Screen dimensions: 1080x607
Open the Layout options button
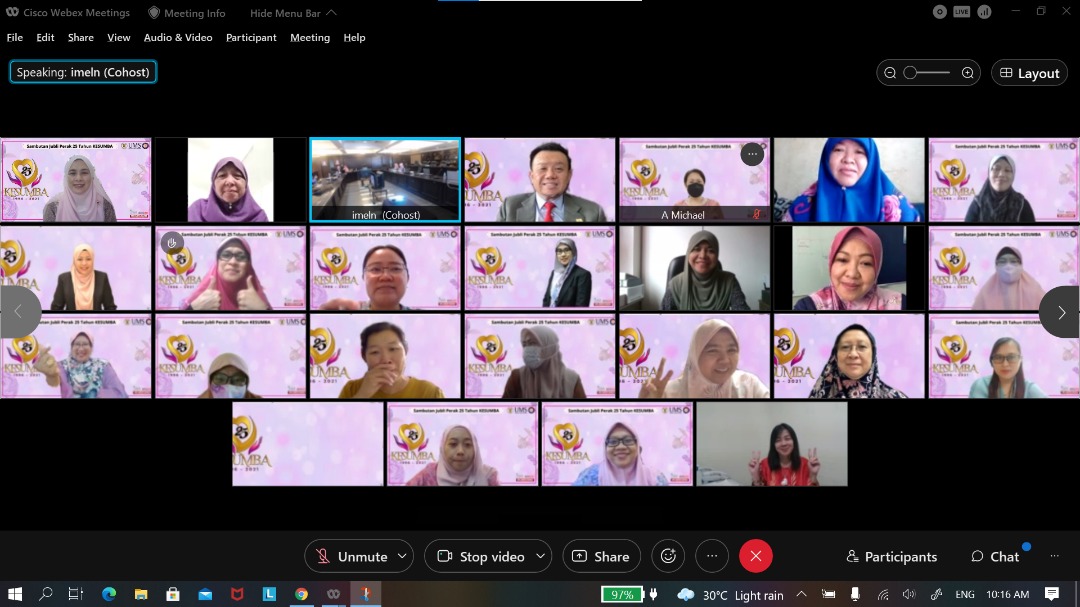click(1029, 73)
